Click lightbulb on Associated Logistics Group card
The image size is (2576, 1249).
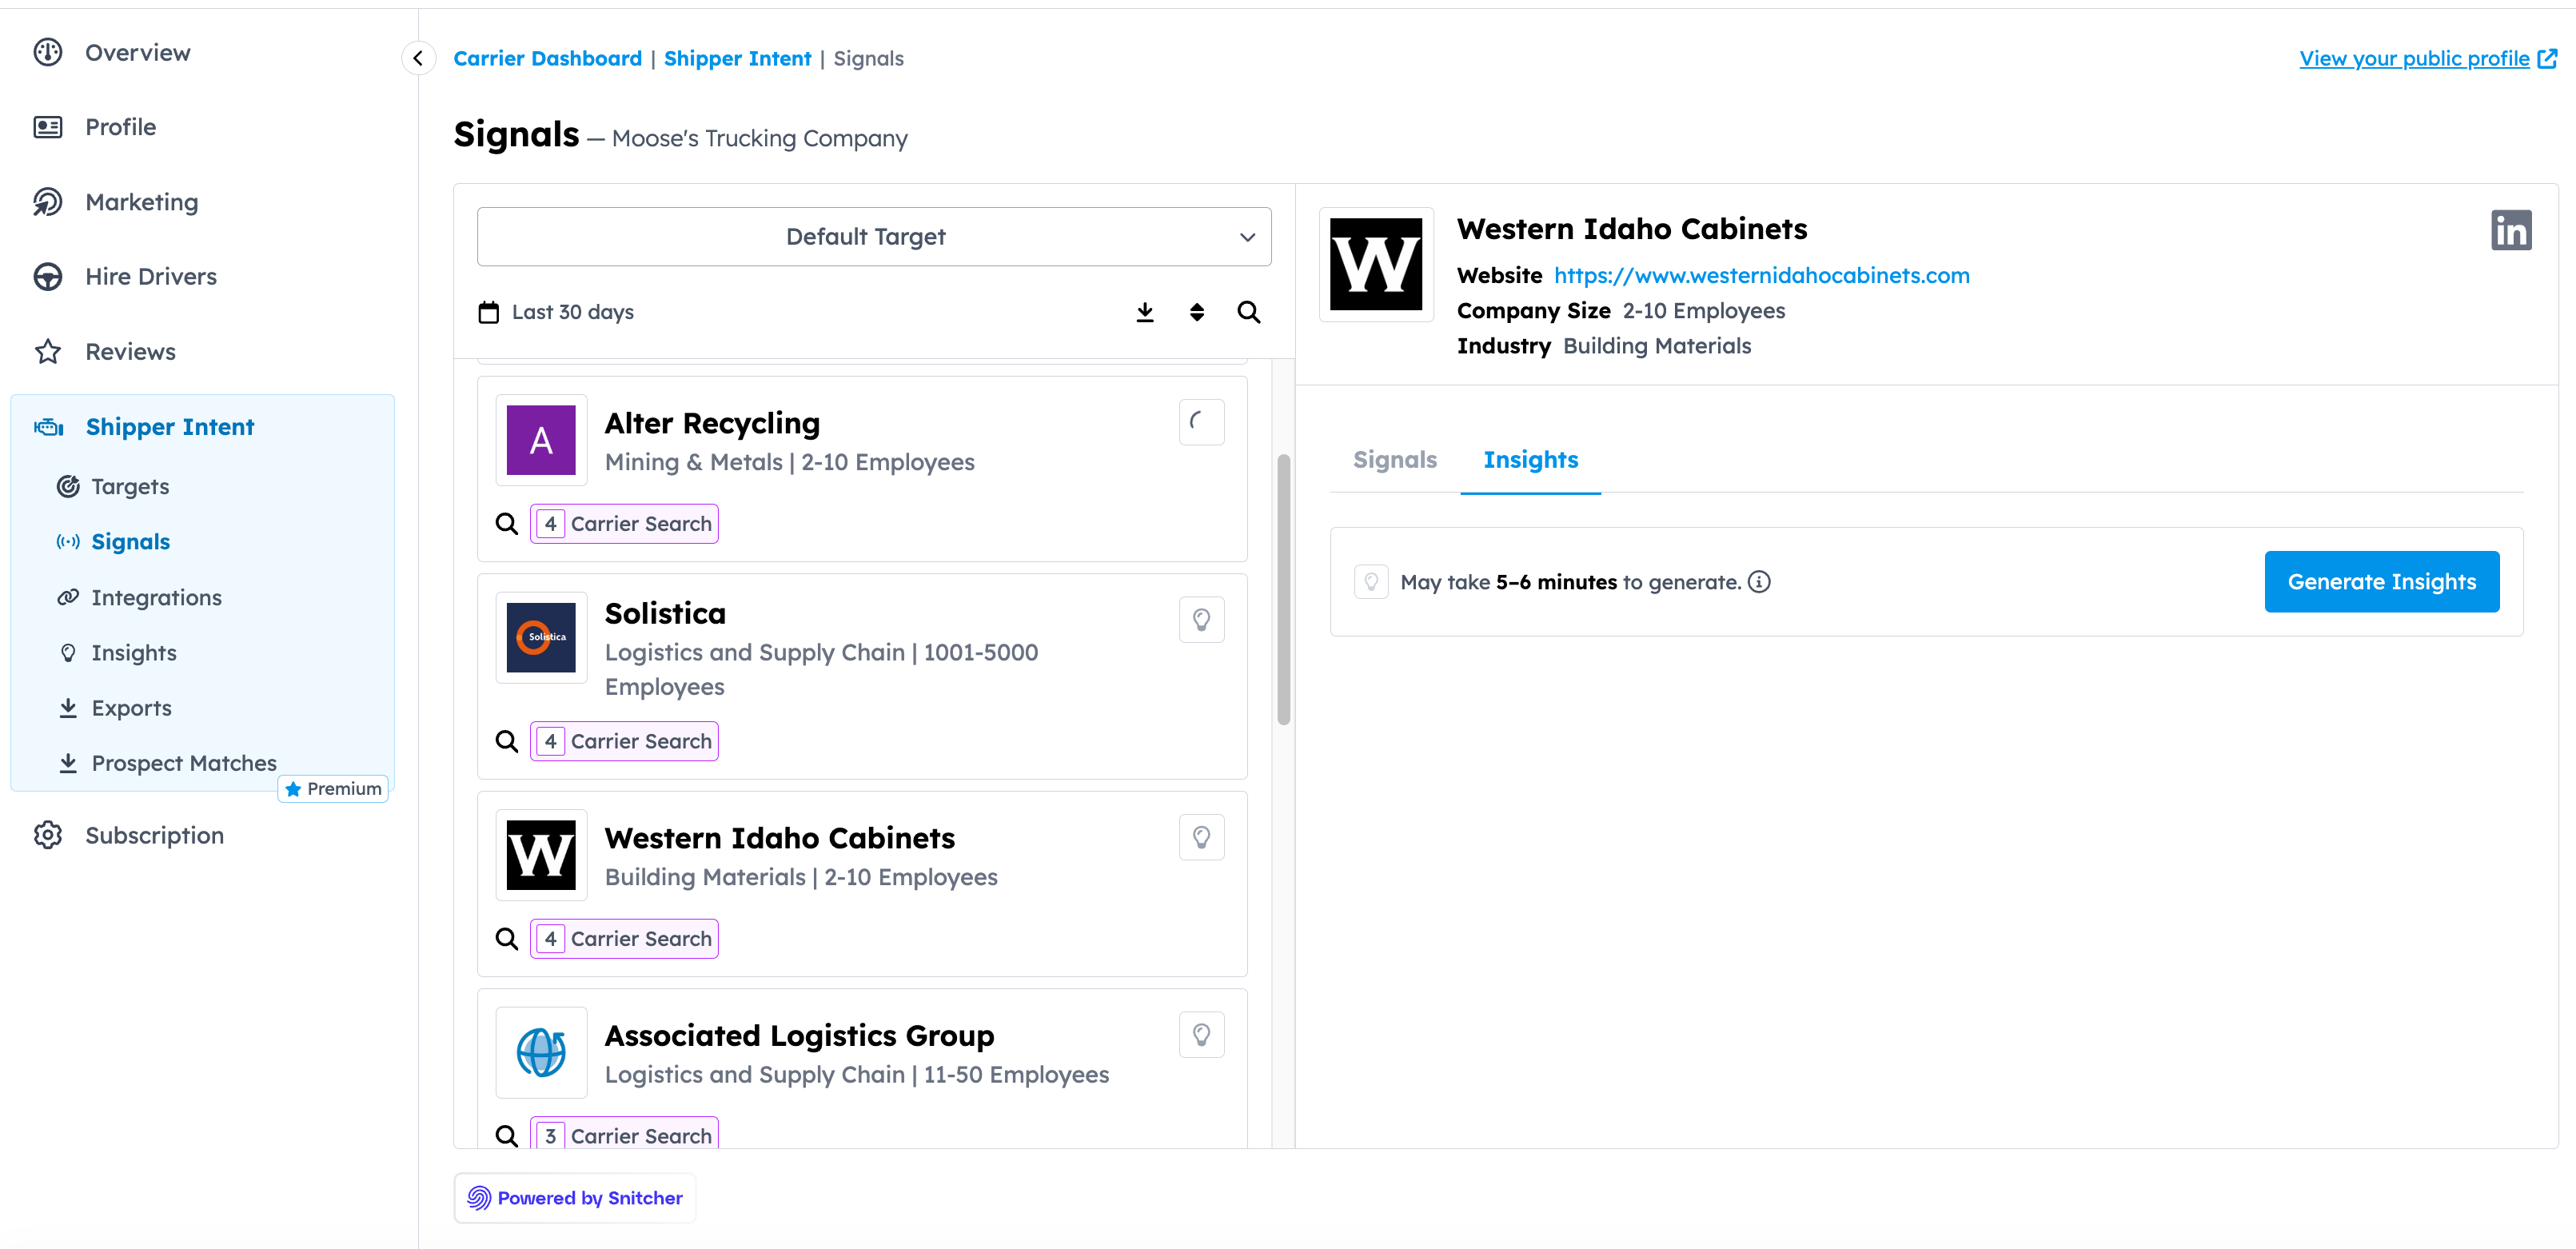(1201, 1035)
